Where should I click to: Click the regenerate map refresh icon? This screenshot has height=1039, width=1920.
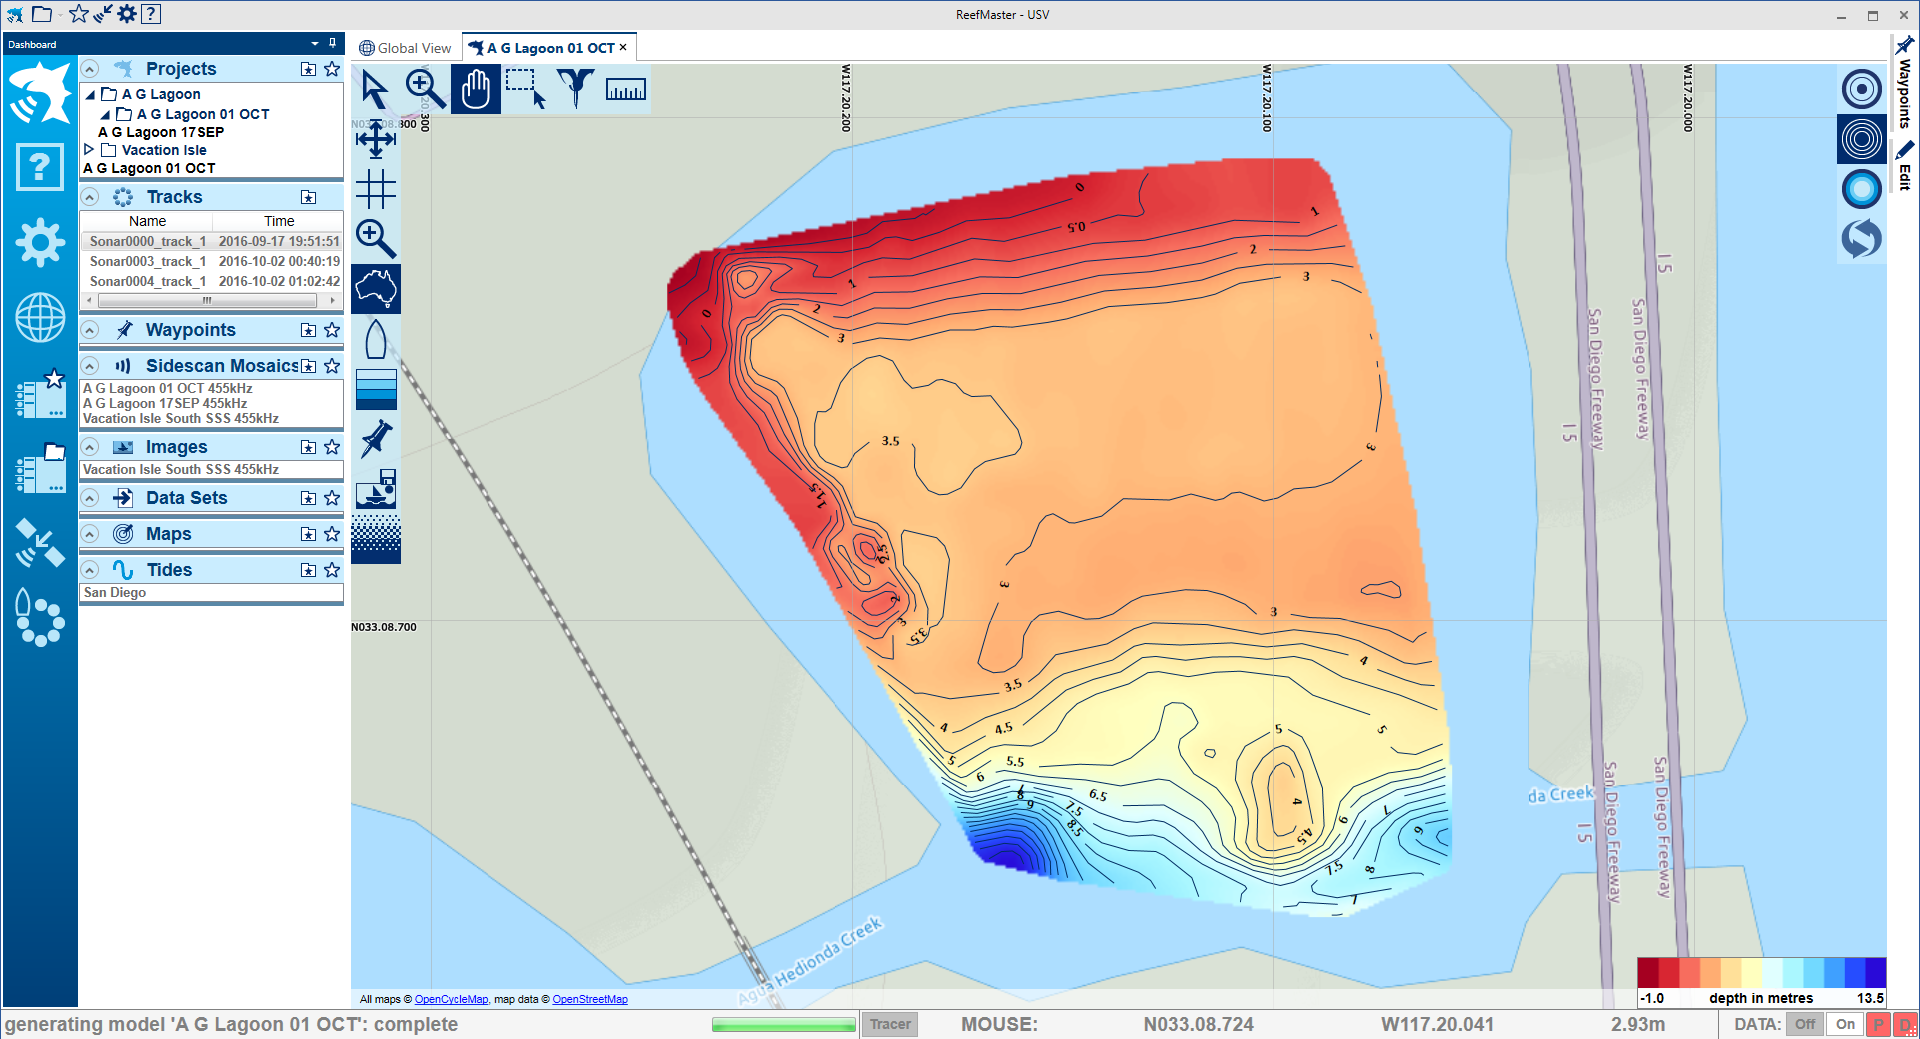click(x=1861, y=239)
